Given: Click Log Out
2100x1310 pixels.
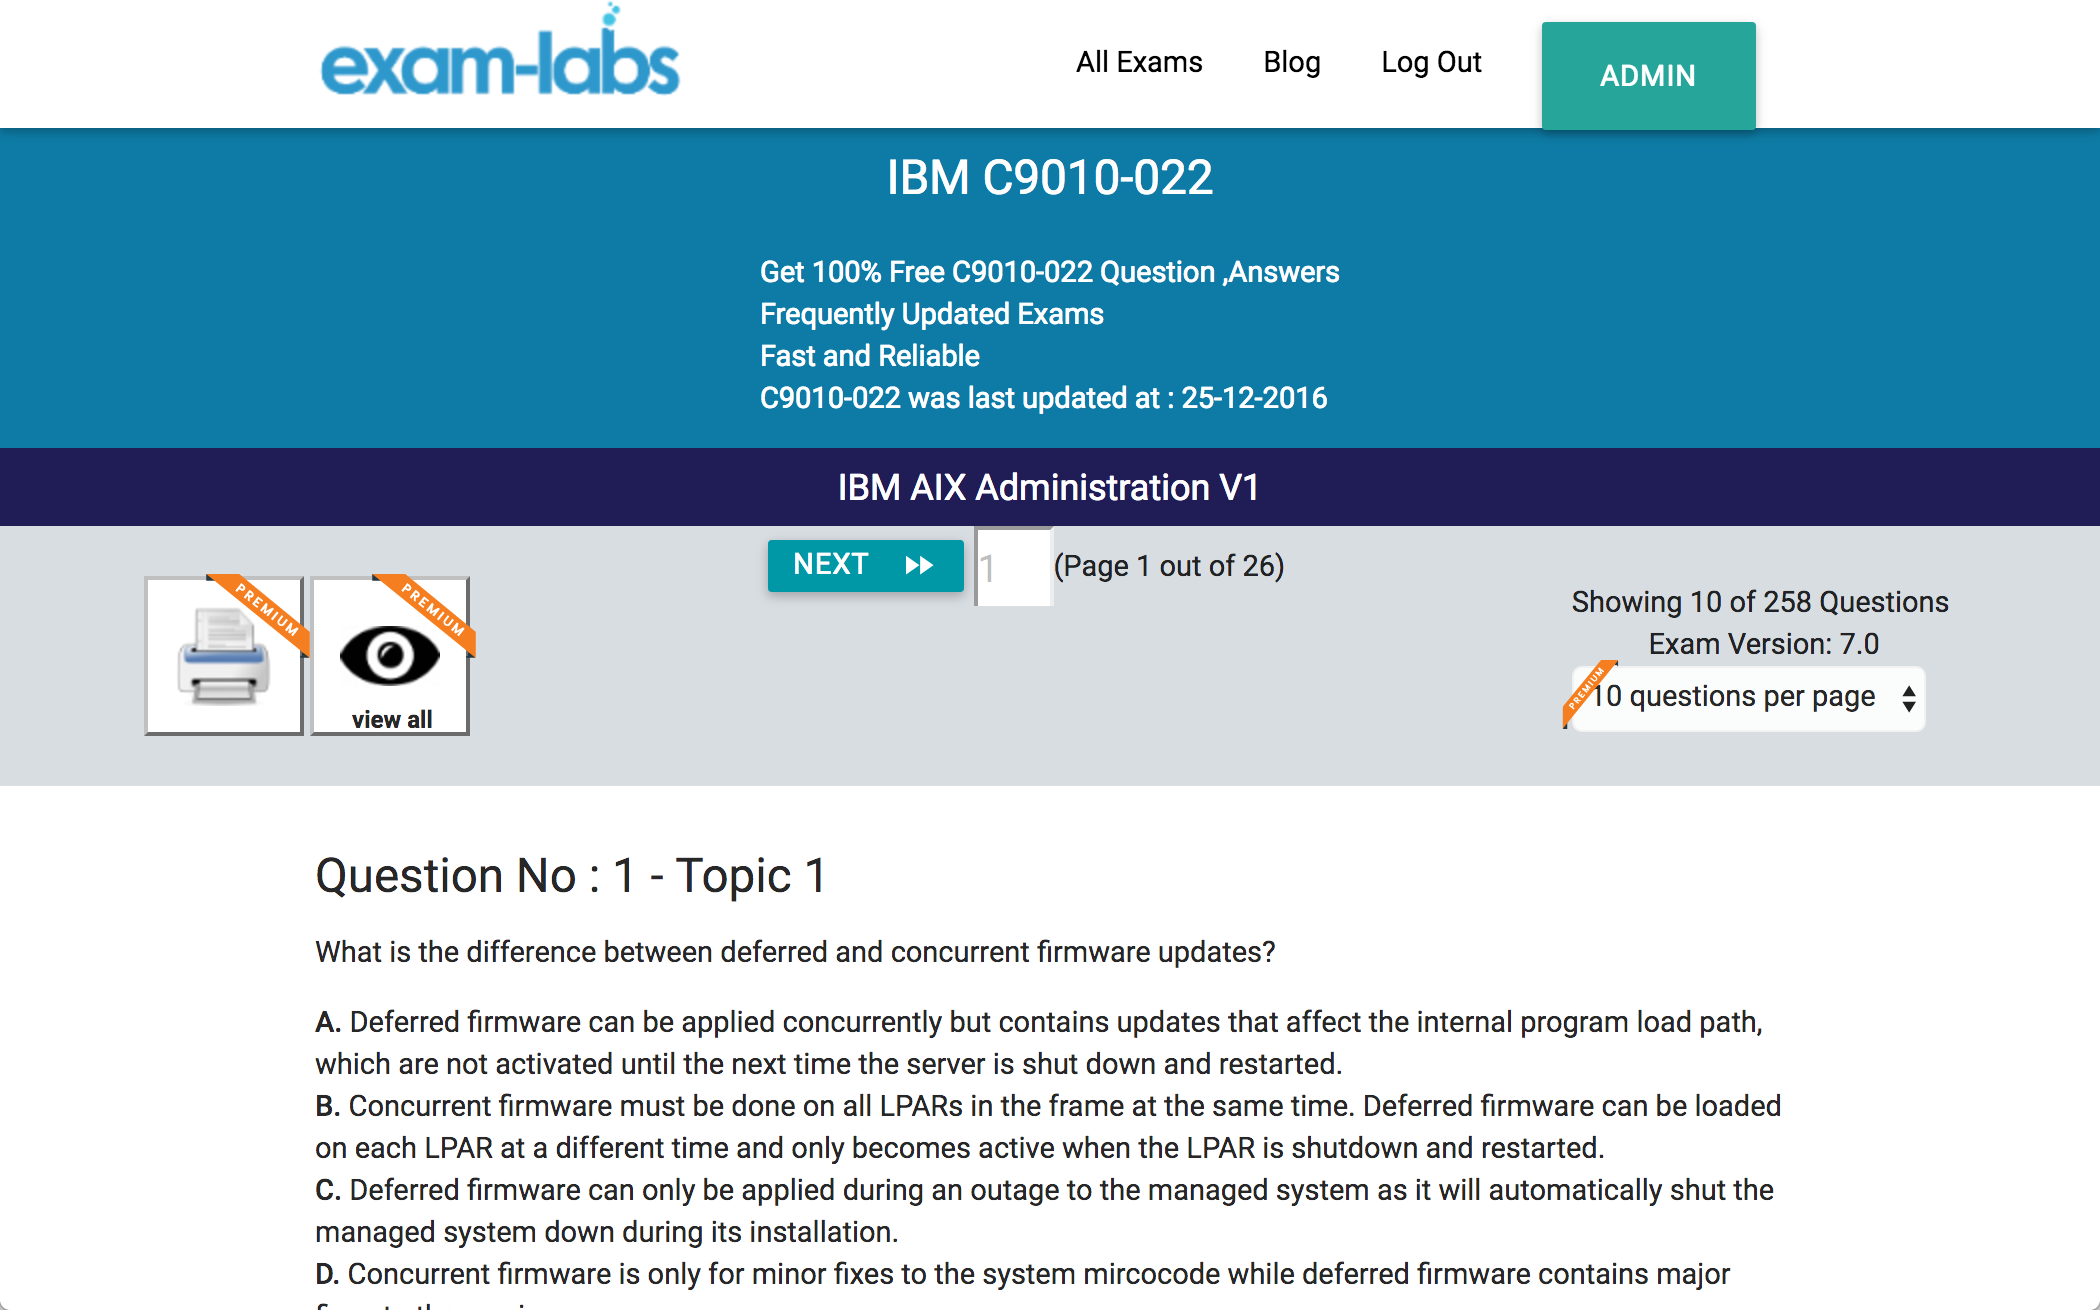Looking at the screenshot, I should point(1431,62).
